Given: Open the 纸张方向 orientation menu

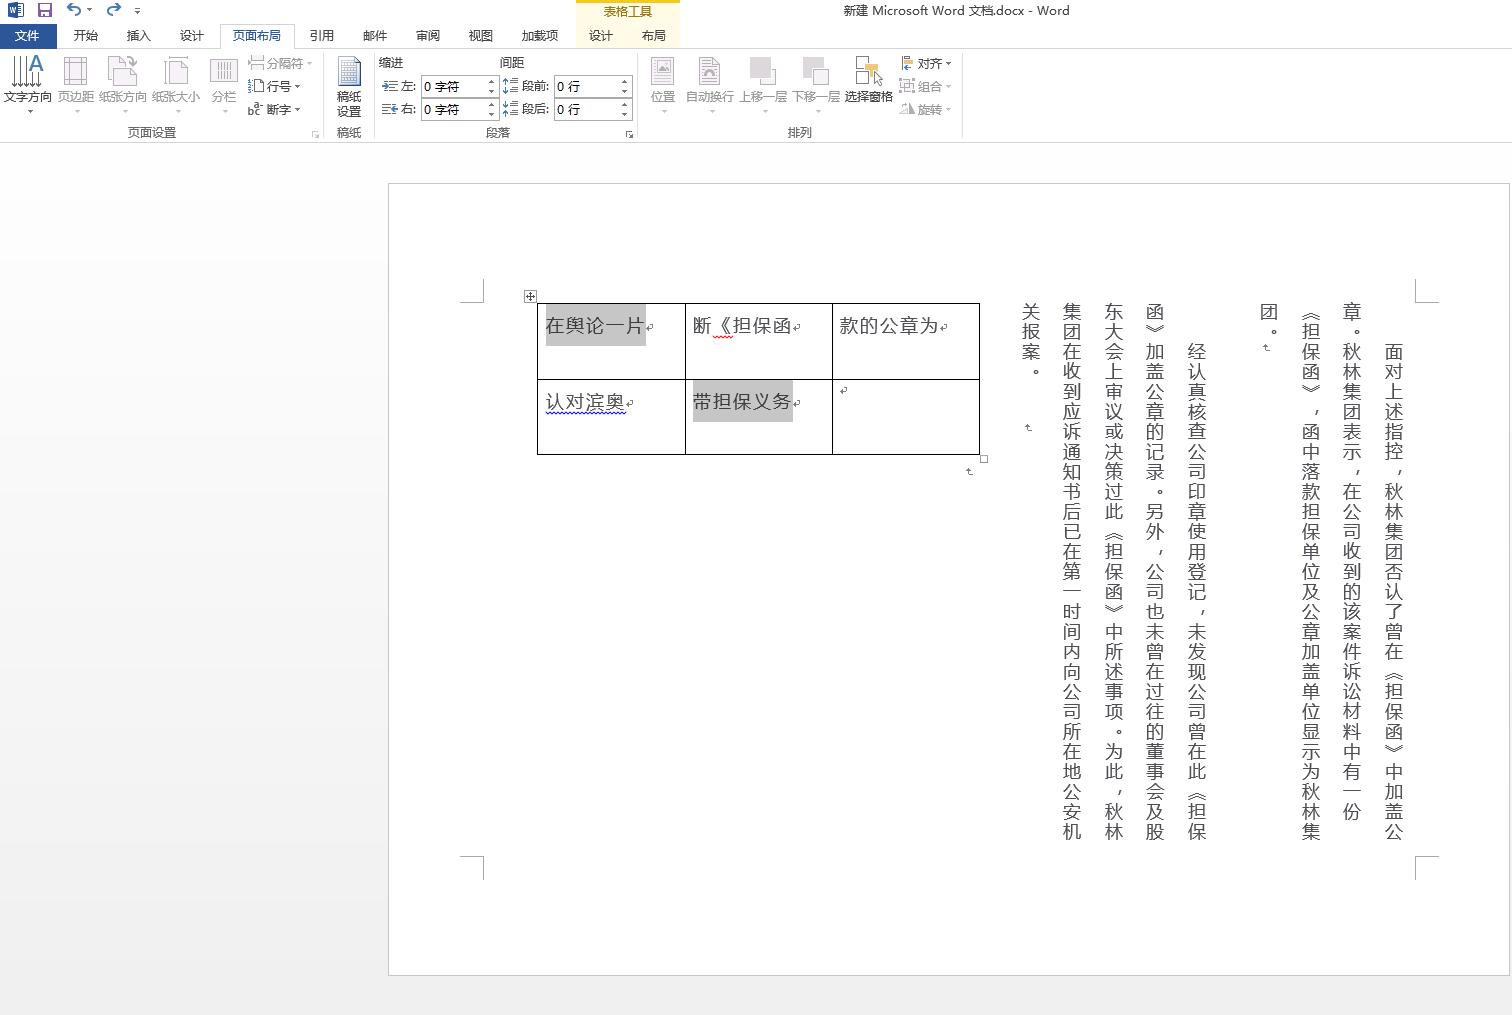Looking at the screenshot, I should click(123, 84).
